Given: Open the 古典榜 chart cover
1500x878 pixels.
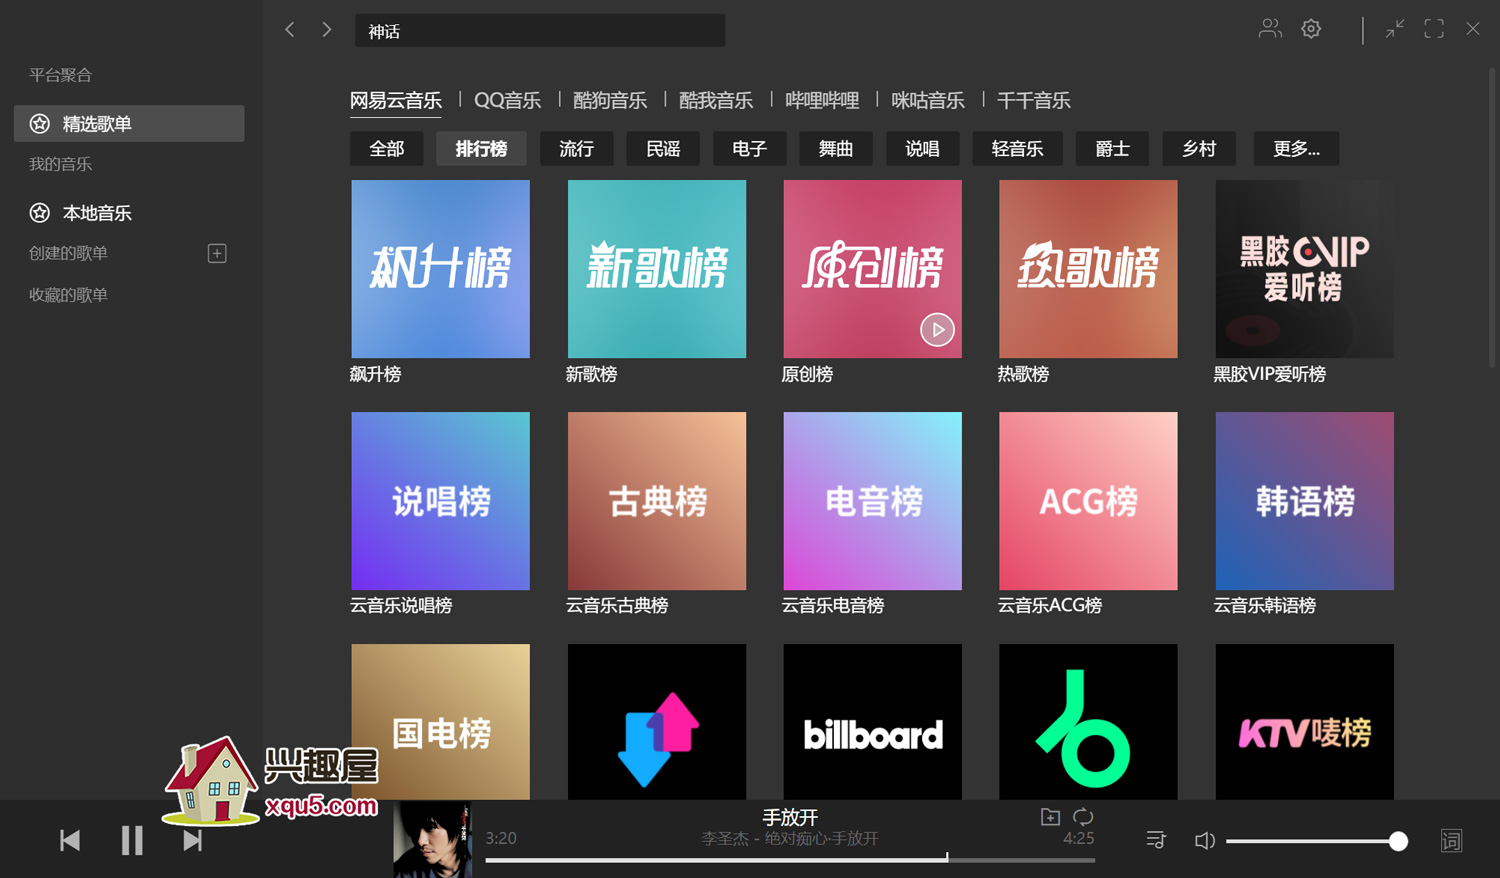Looking at the screenshot, I should pos(657,501).
